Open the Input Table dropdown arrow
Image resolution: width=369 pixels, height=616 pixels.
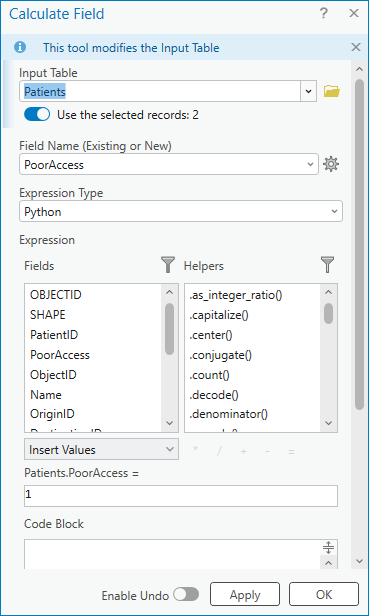[308, 92]
